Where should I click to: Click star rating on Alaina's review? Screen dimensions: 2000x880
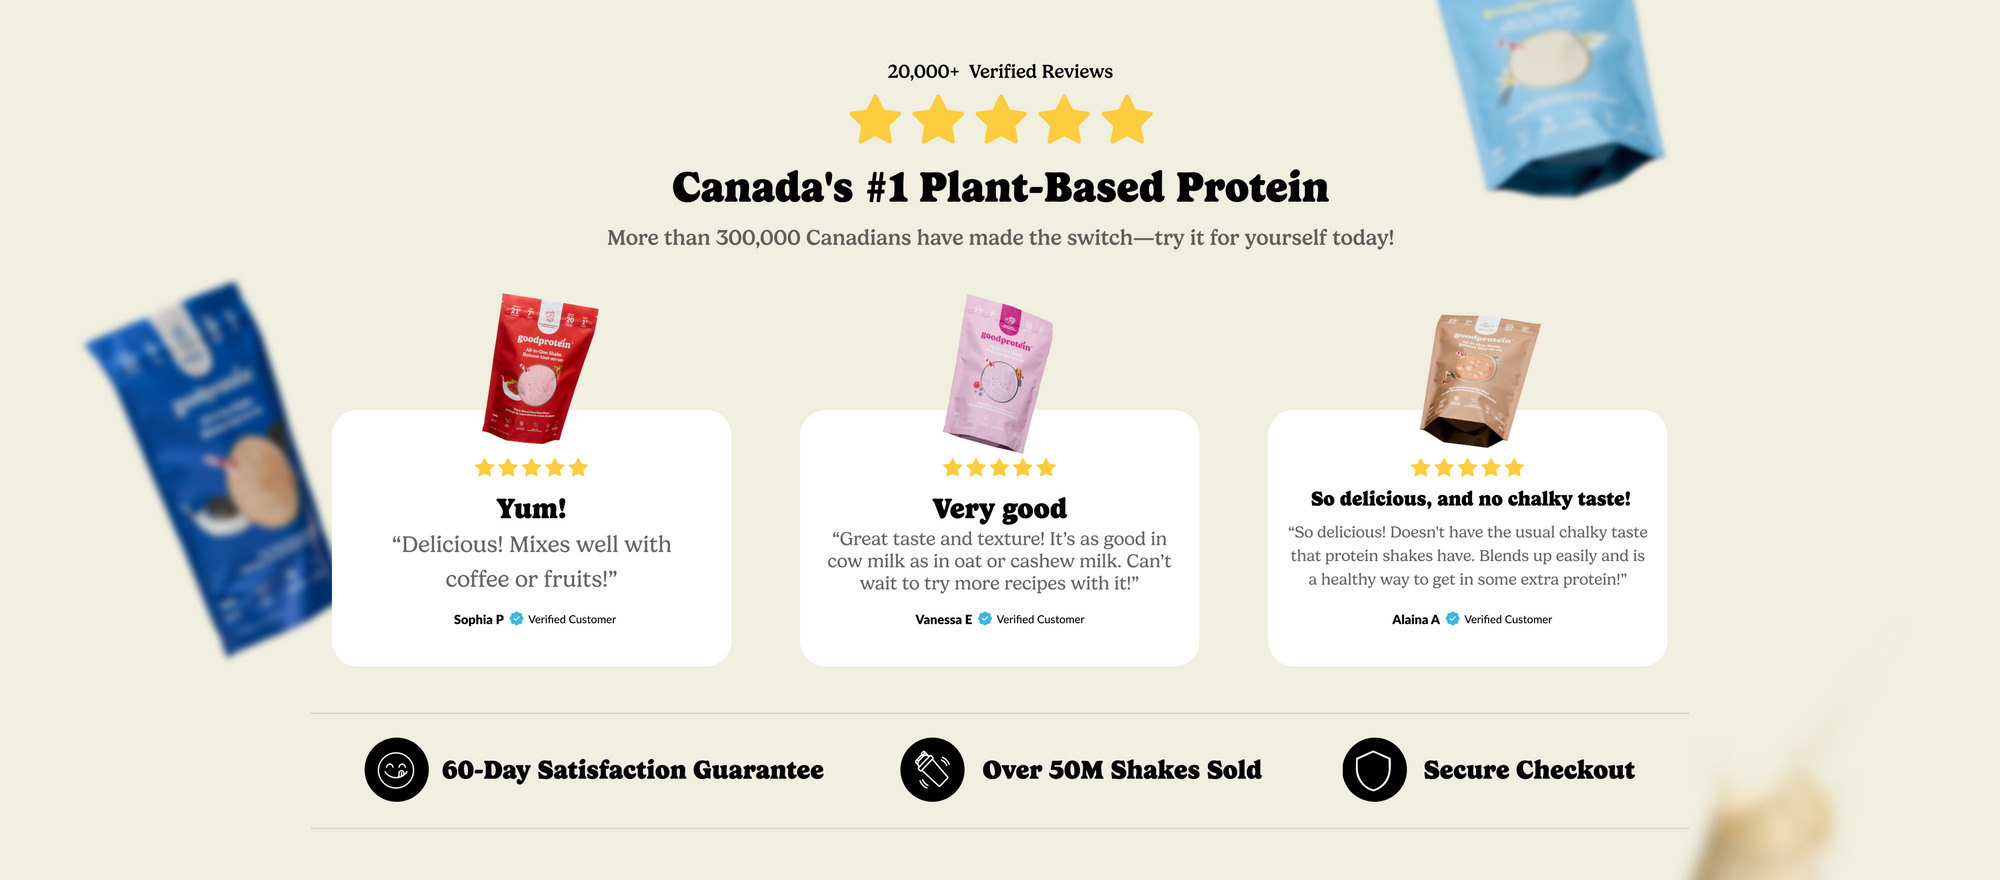coord(1467,468)
